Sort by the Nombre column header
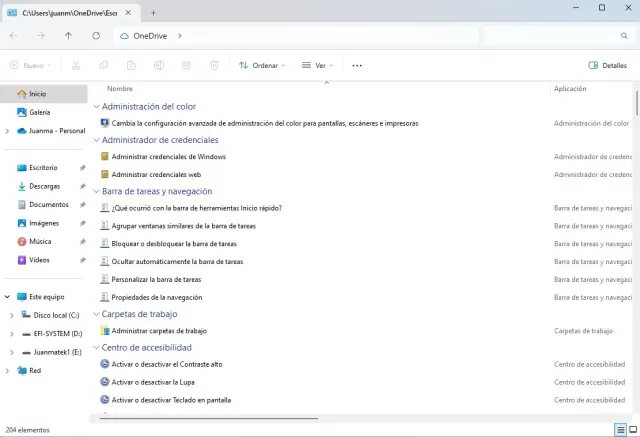 point(120,88)
